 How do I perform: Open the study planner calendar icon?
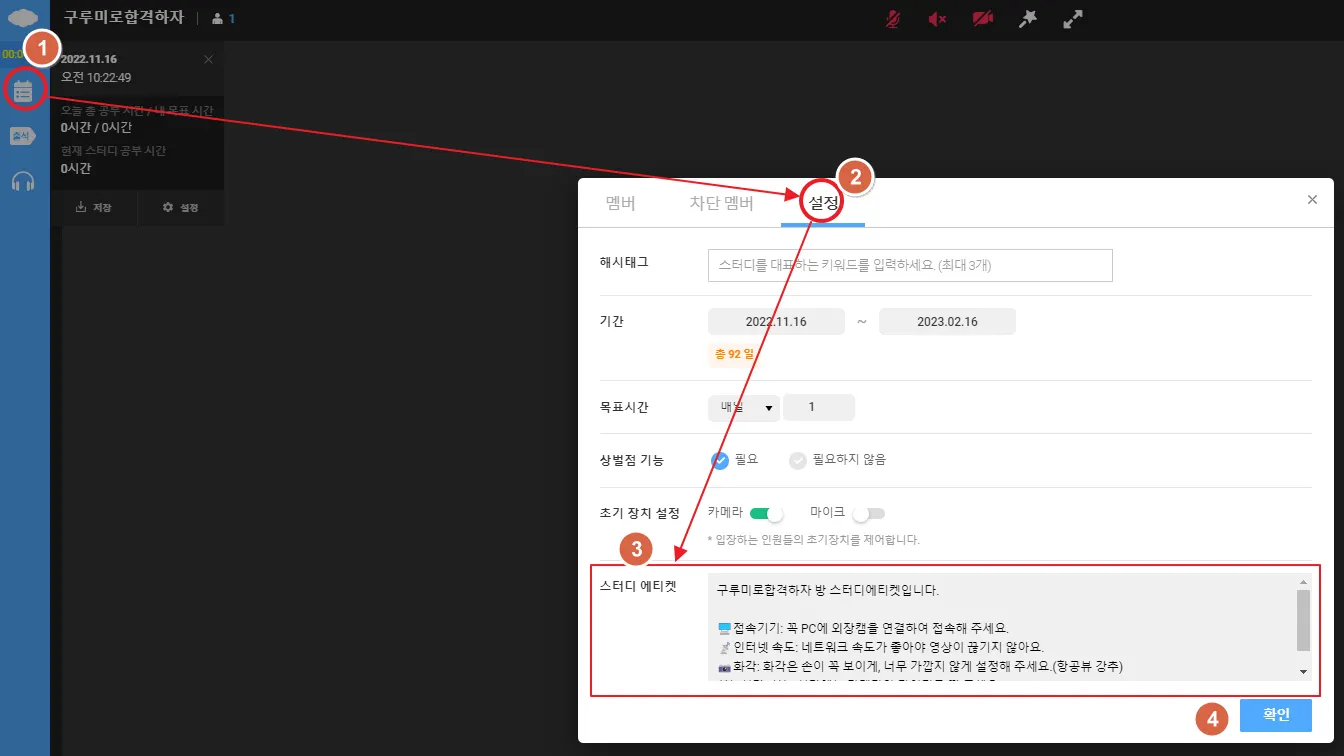23,91
